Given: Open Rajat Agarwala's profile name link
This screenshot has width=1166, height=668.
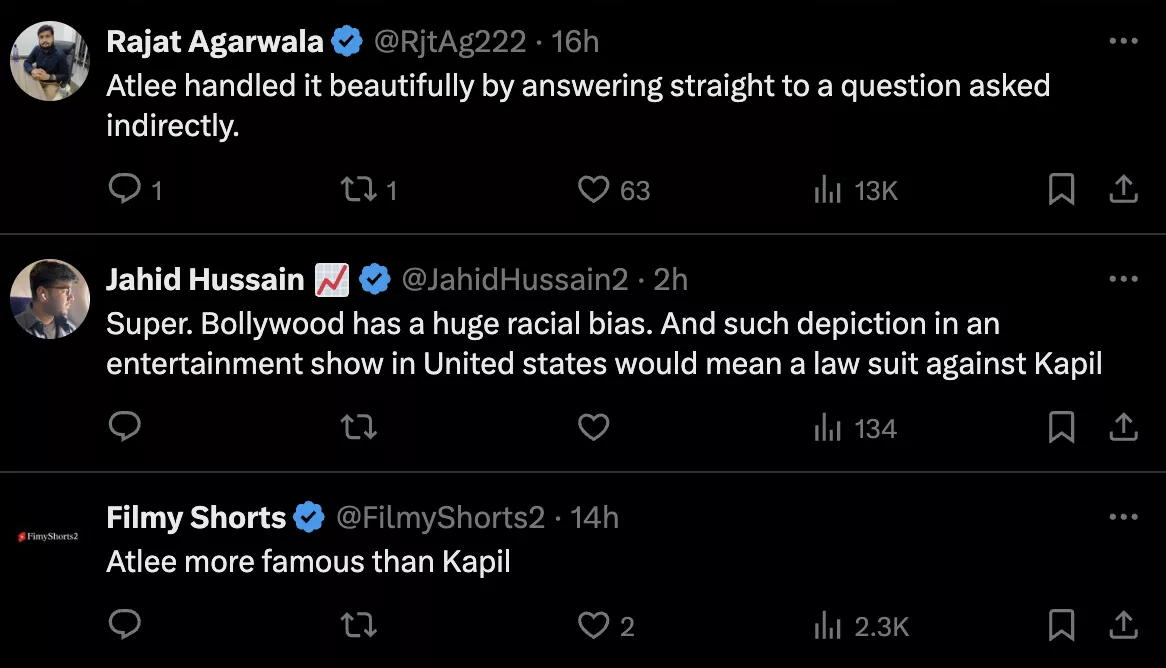Looking at the screenshot, I should 215,42.
